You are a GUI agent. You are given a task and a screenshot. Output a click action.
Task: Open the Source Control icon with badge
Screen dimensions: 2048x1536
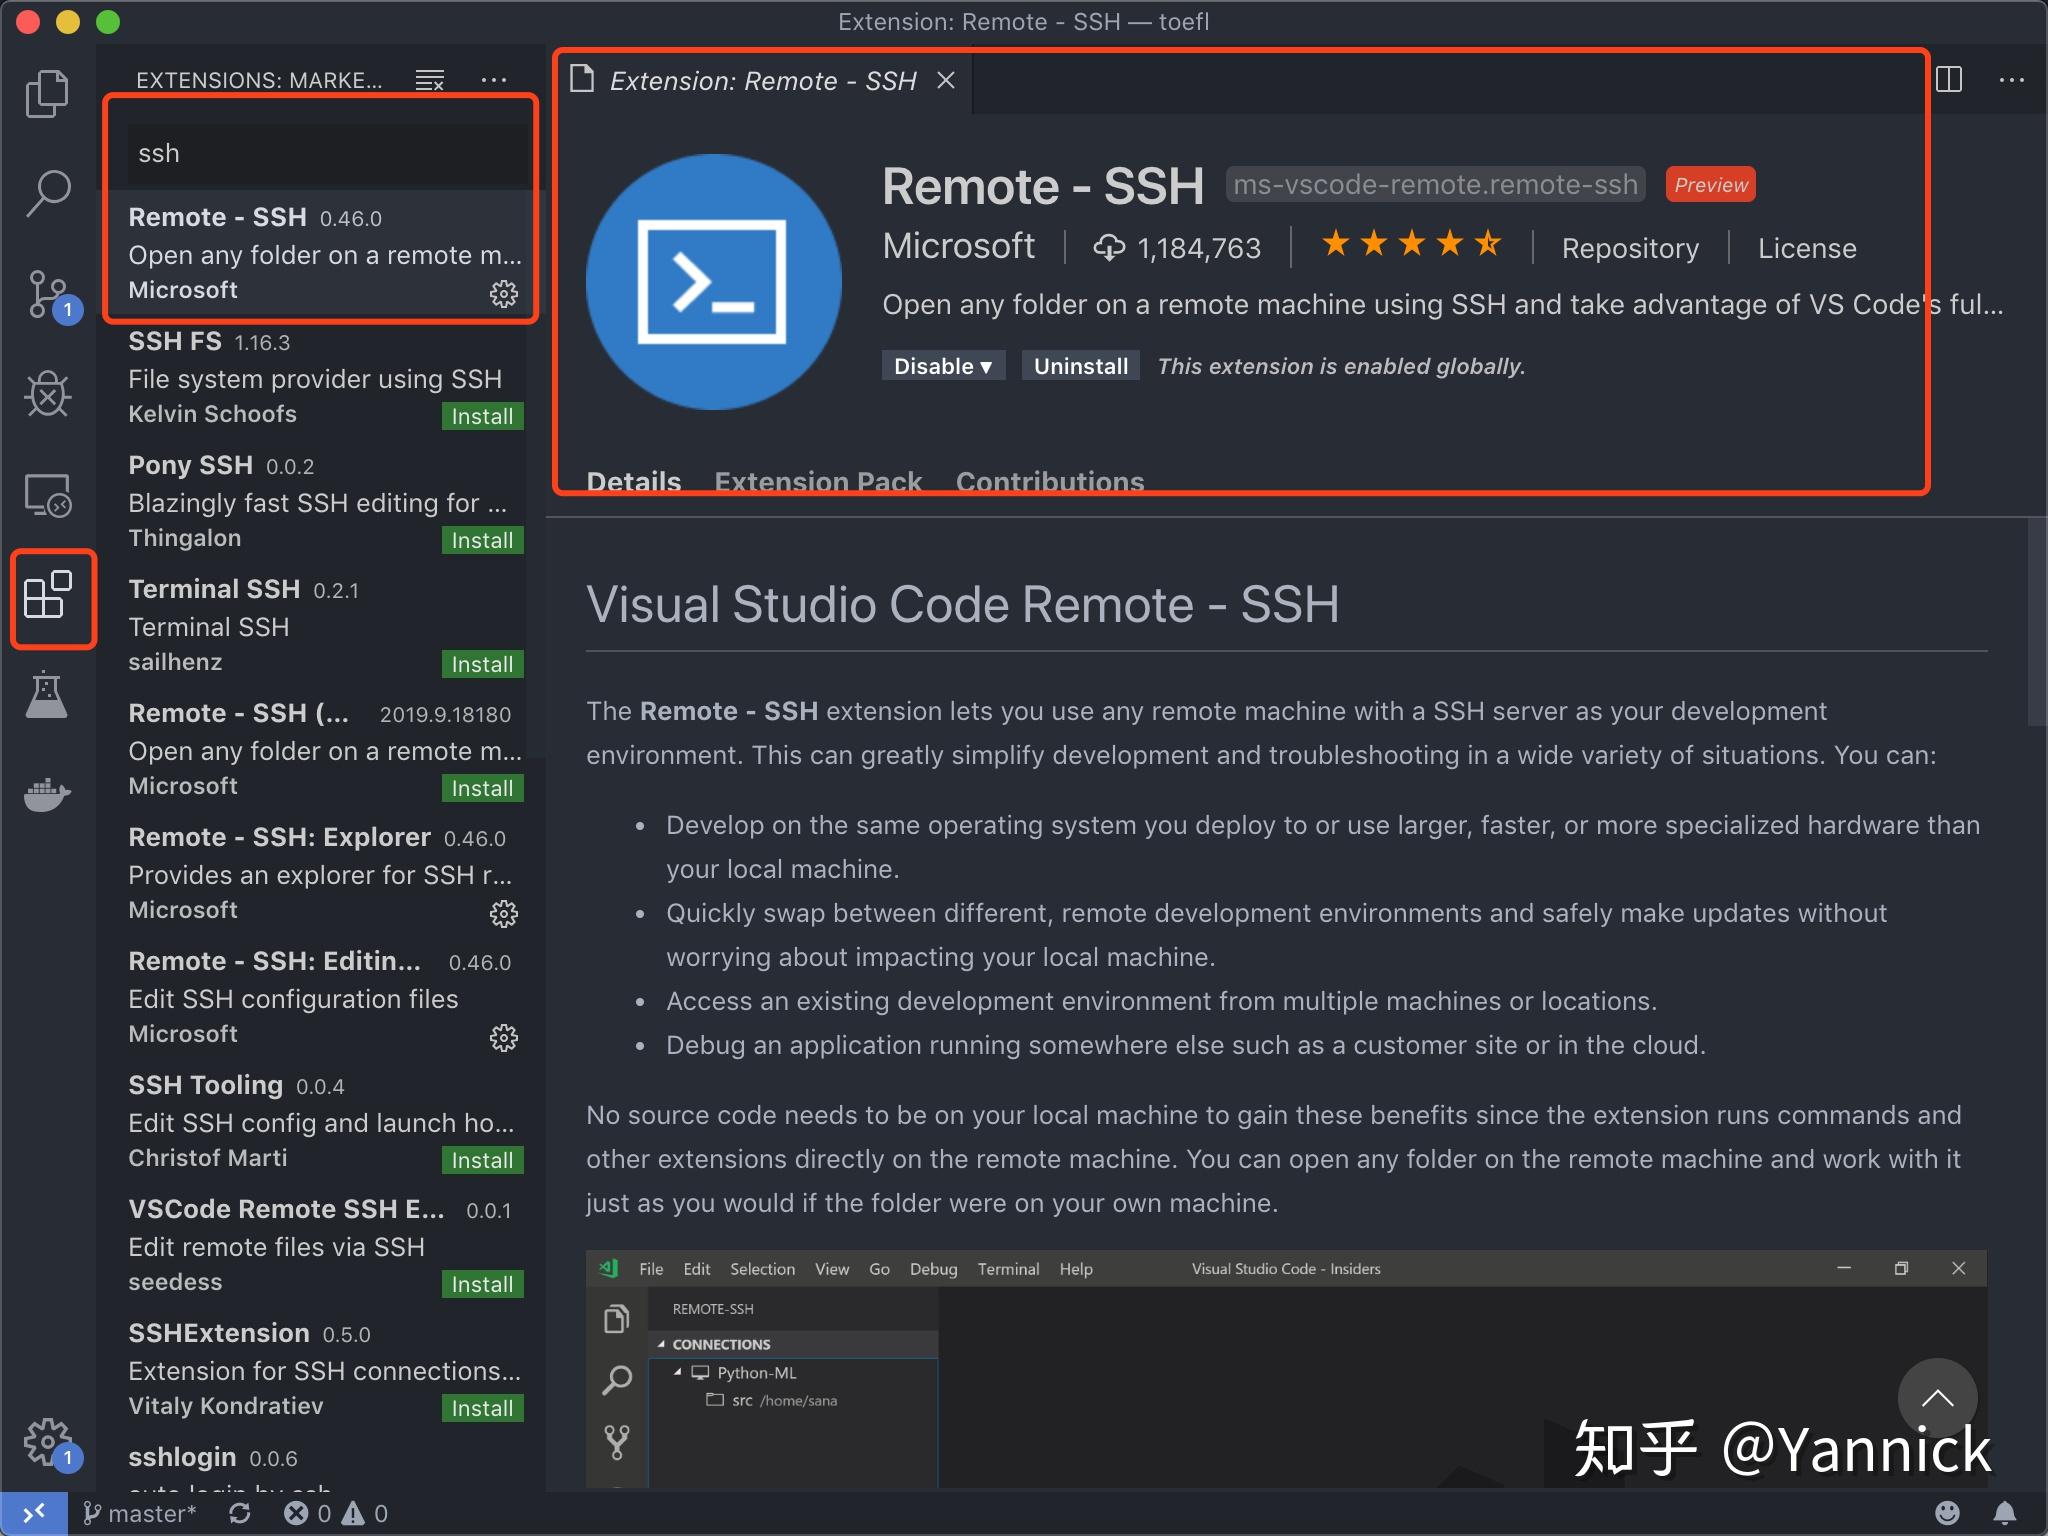click(x=47, y=294)
